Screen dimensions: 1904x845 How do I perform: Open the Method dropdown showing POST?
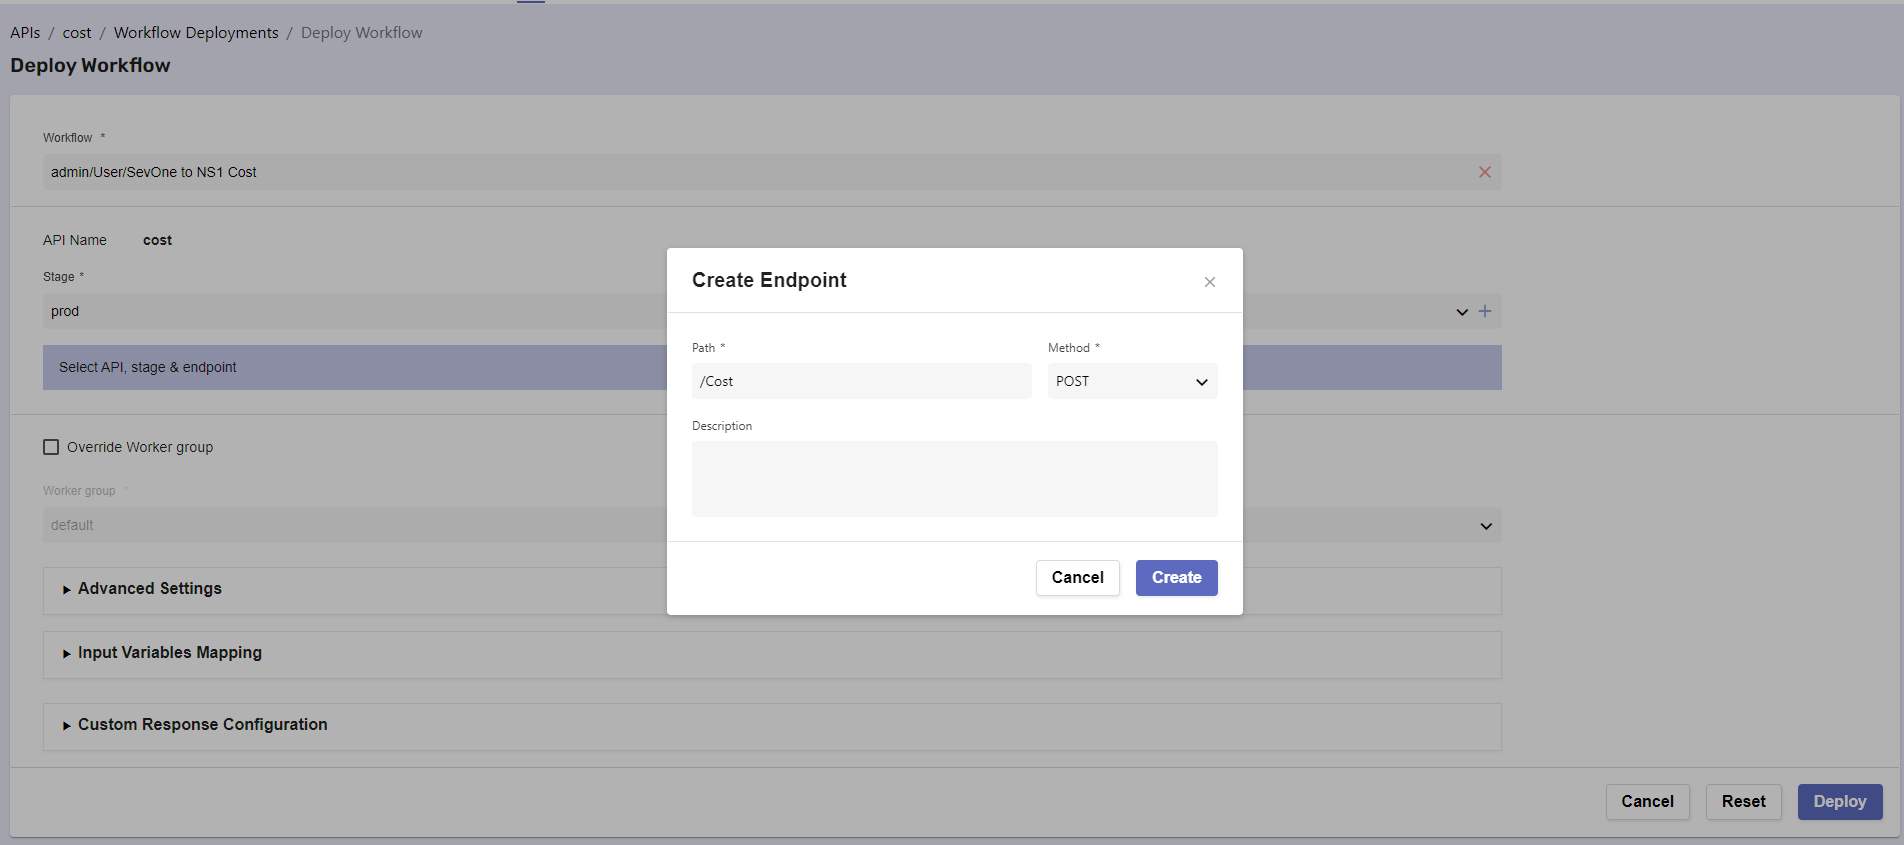1133,381
